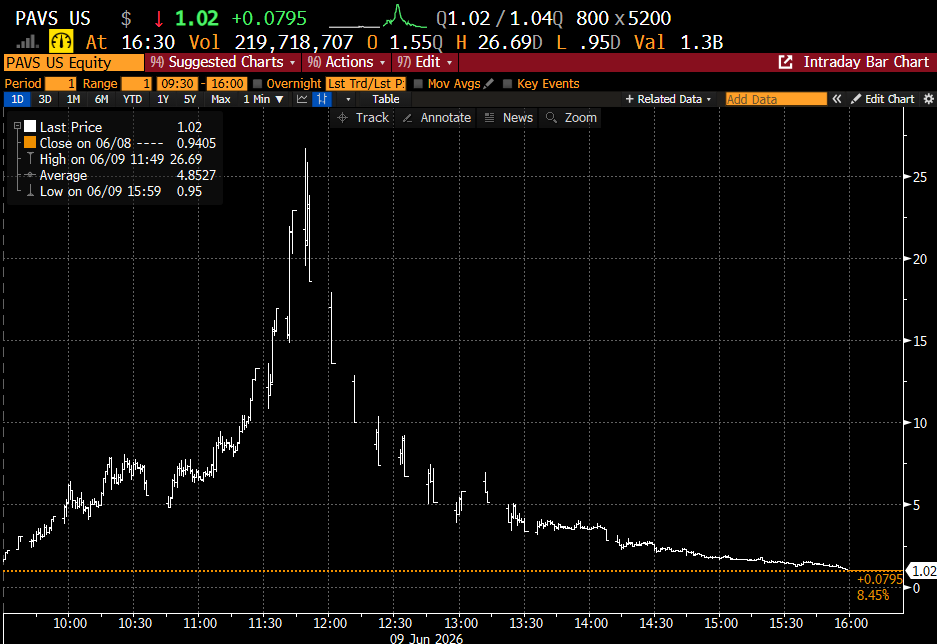
Task: Click the PAVS US Equity security field
Action: pos(74,63)
